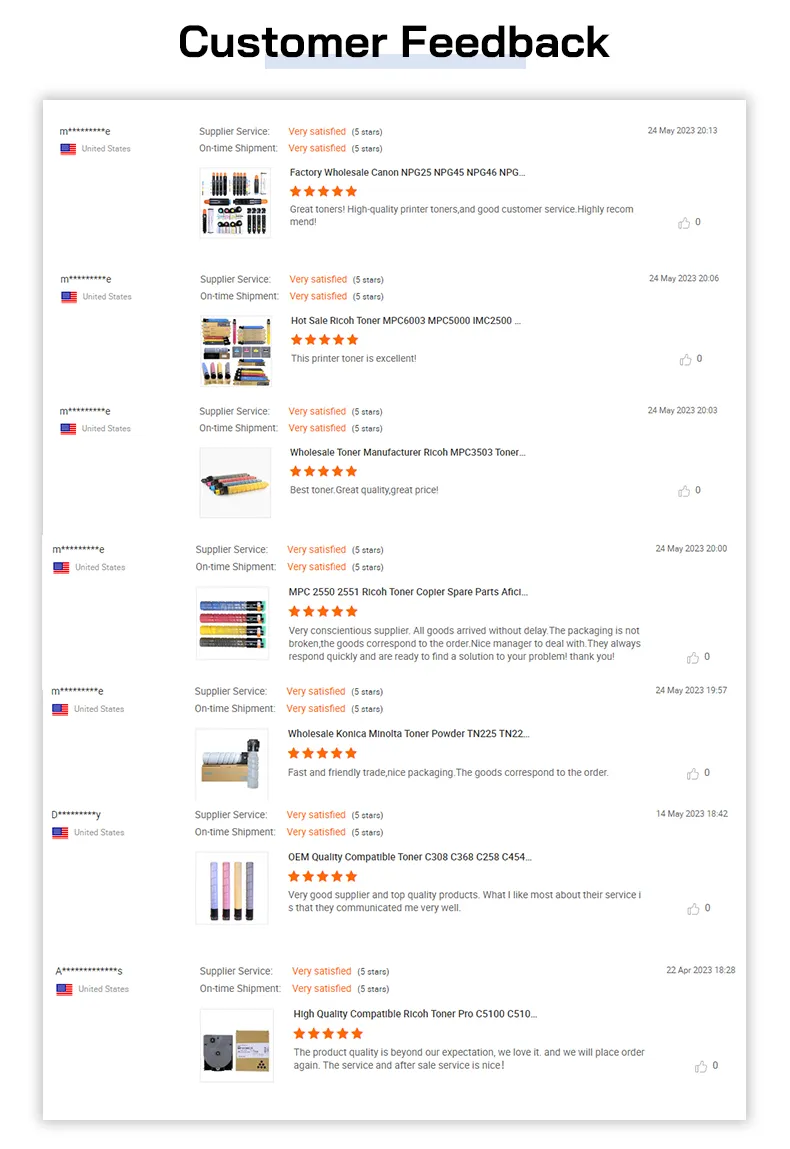Click thumbs-up on 'This printer toner is excellent!' review
The image size is (790, 1149).
(685, 359)
